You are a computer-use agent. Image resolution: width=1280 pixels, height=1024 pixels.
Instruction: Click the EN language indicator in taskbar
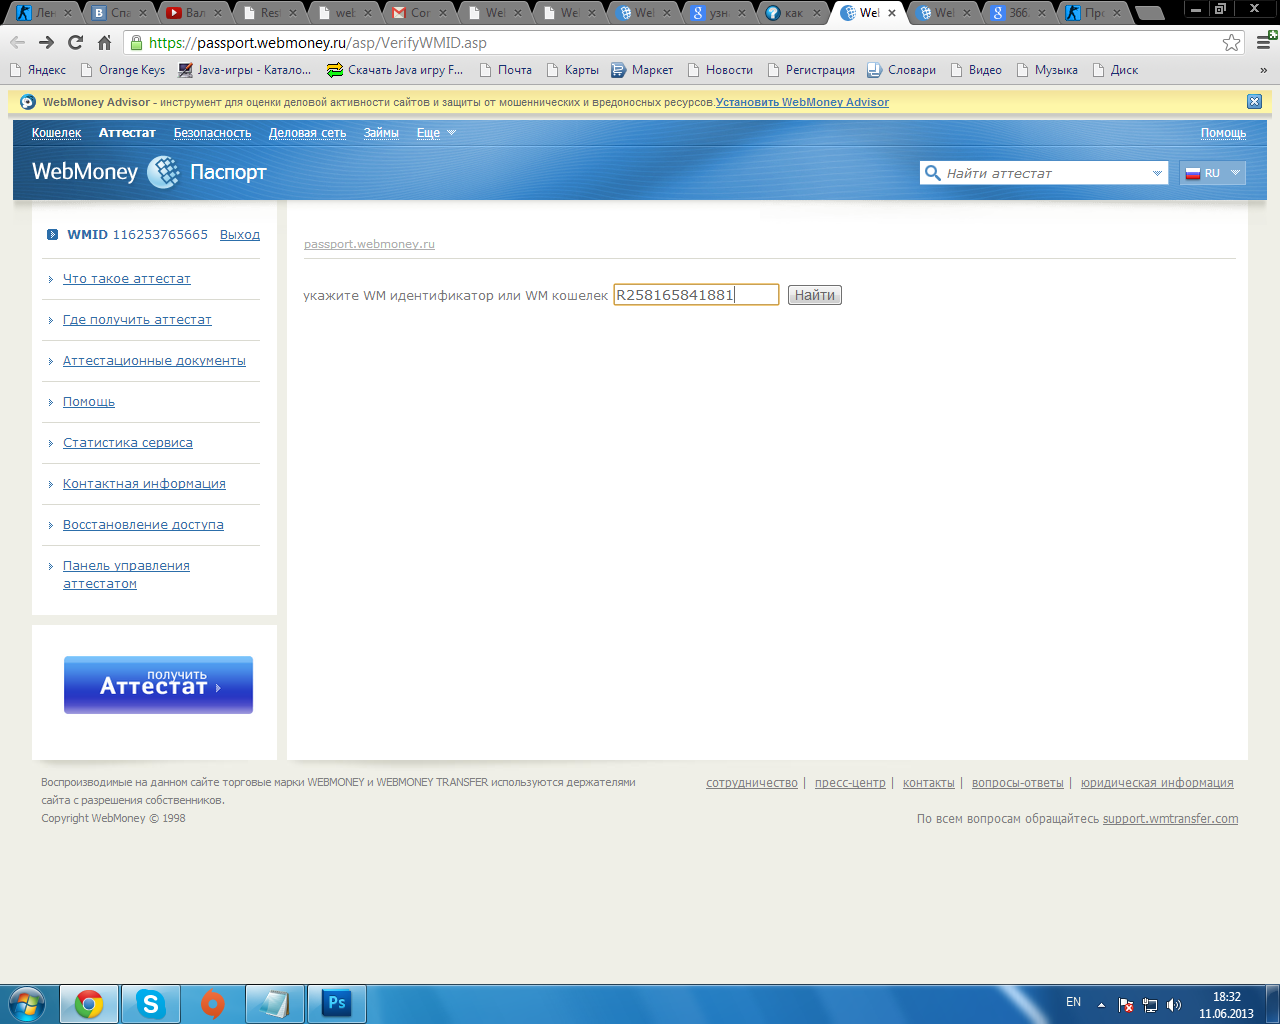(1073, 1002)
